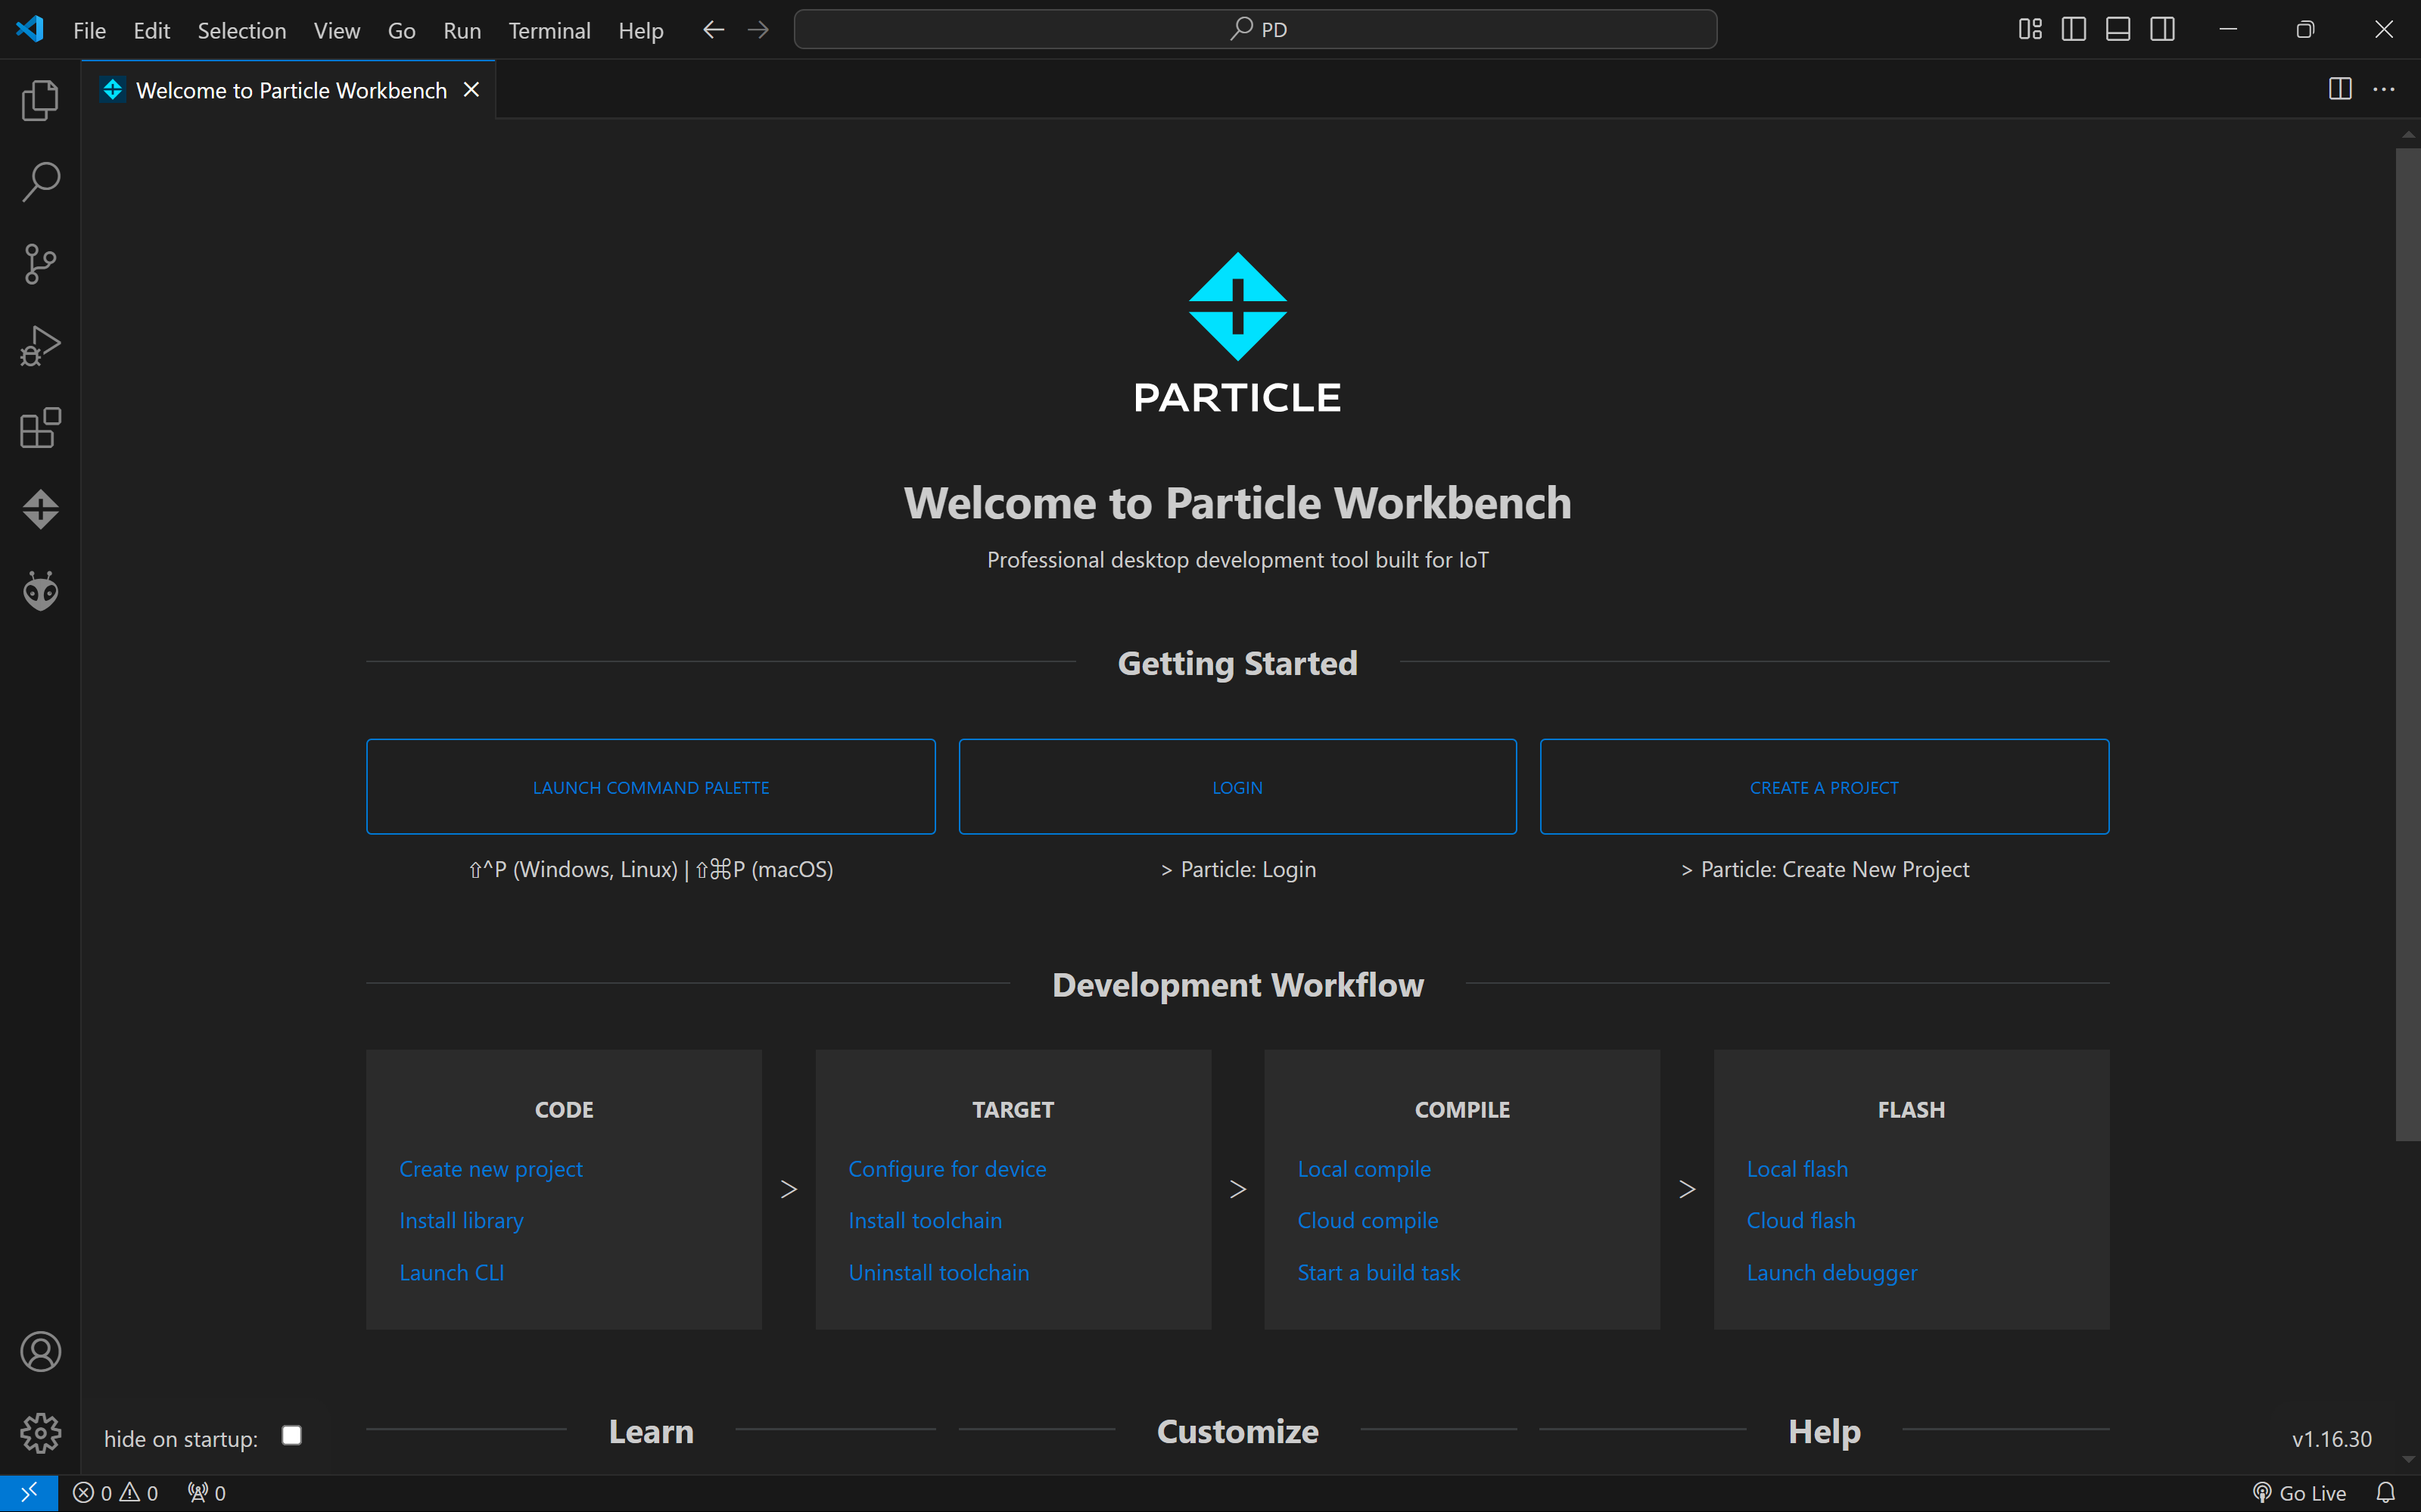
Task: Open the Extensions view
Action: [x=40, y=428]
